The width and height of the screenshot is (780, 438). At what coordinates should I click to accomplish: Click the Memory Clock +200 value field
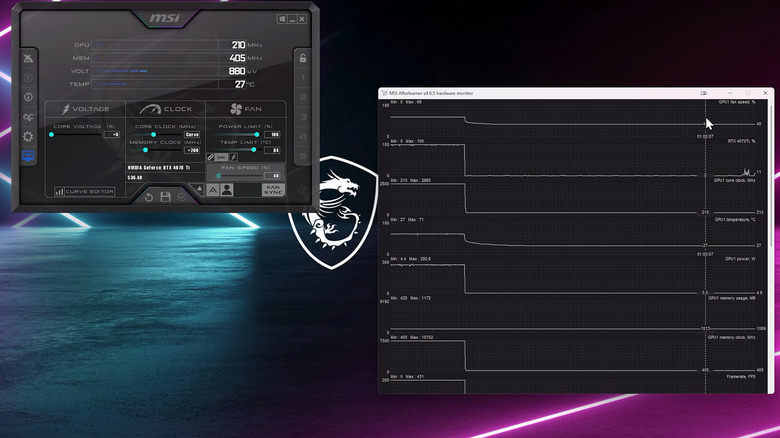pyautogui.click(x=192, y=150)
